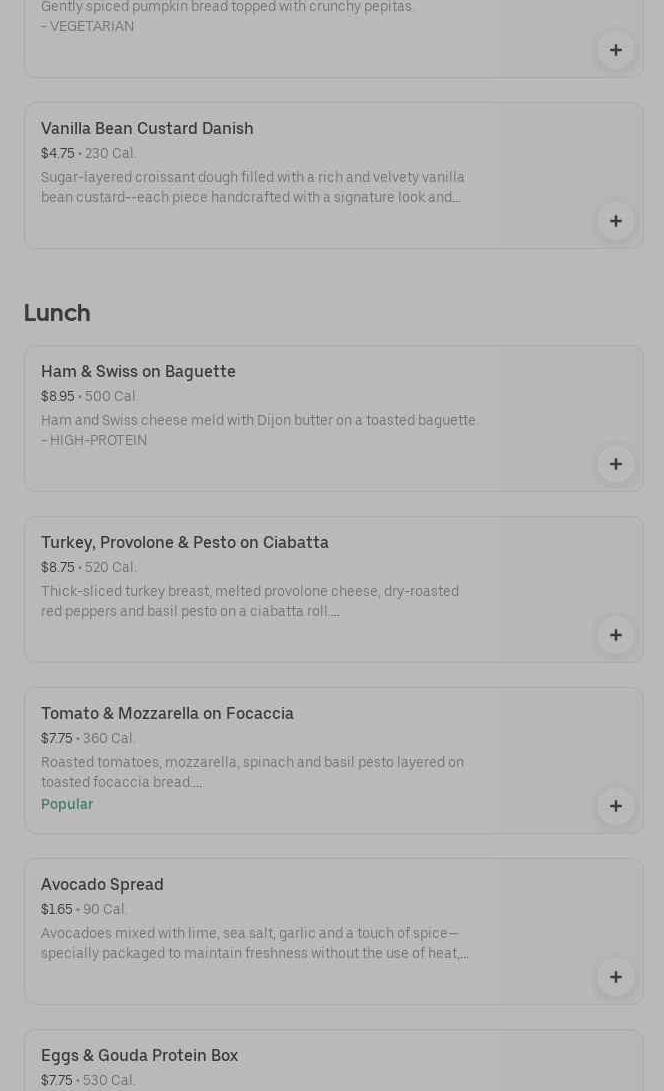Add Tomato & Mozzarella on Focaccia

pos(616,806)
